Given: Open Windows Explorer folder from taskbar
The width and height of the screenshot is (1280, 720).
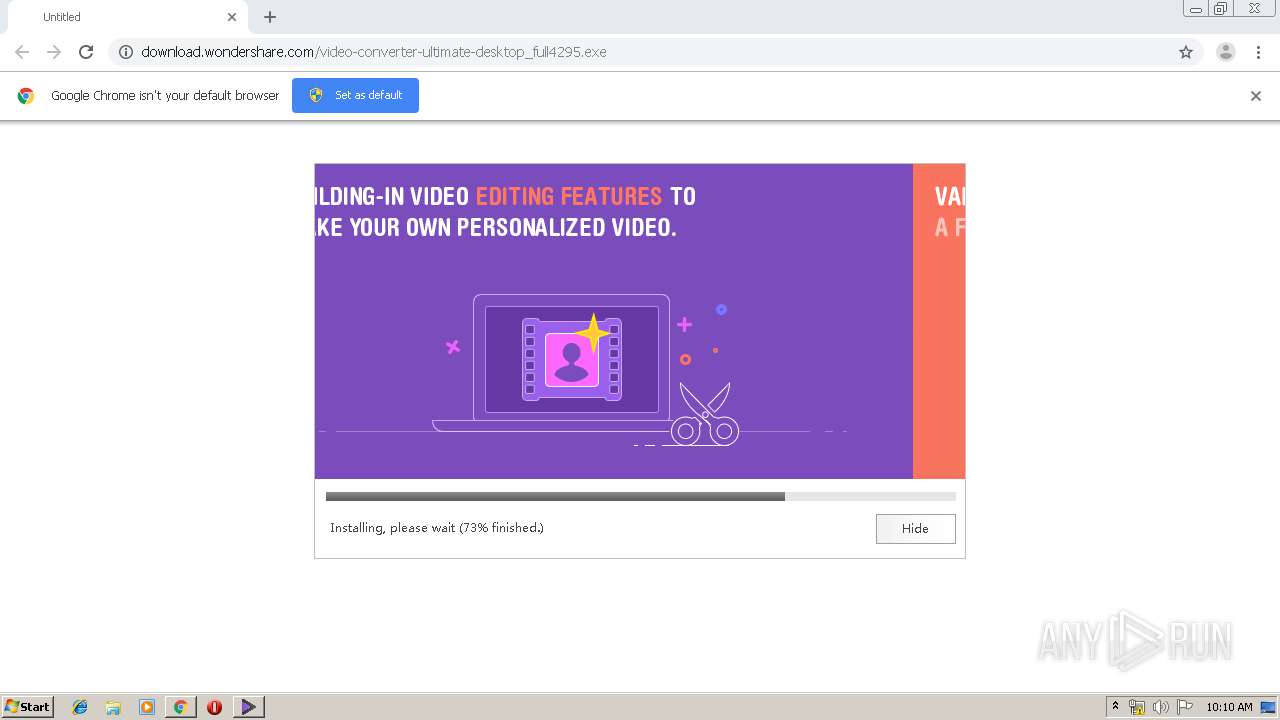Looking at the screenshot, I should [x=113, y=707].
